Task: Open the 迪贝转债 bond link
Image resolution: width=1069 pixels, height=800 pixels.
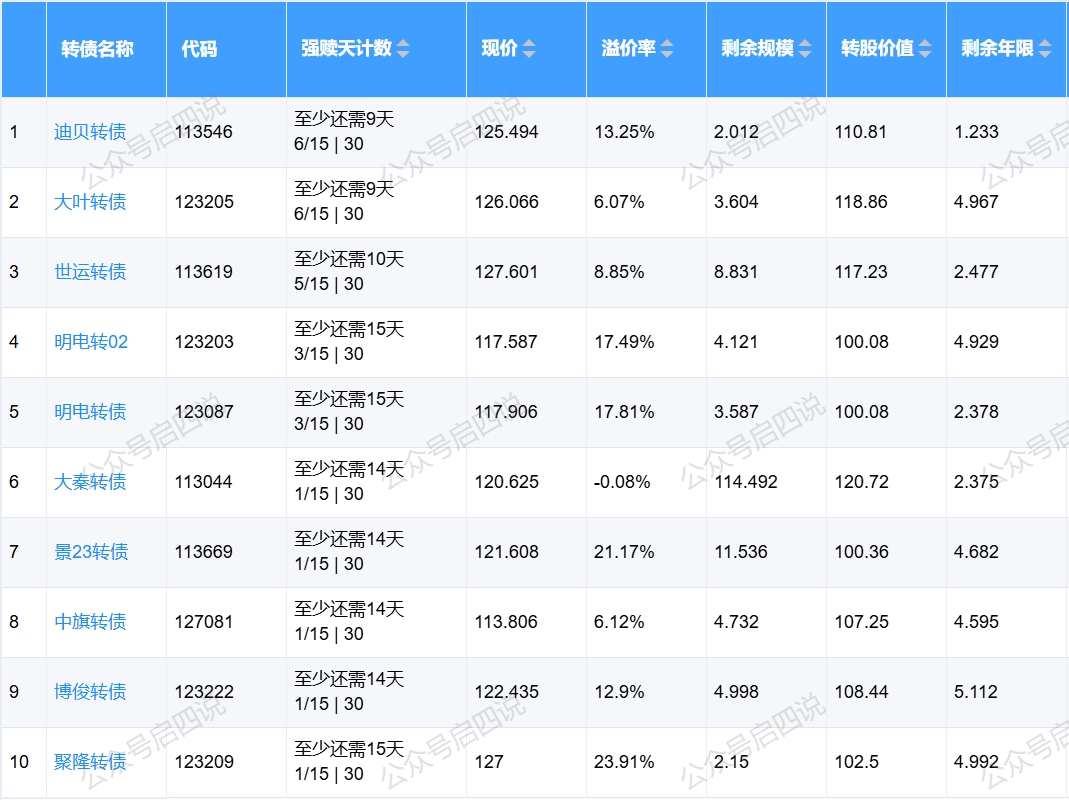Action: pos(90,132)
